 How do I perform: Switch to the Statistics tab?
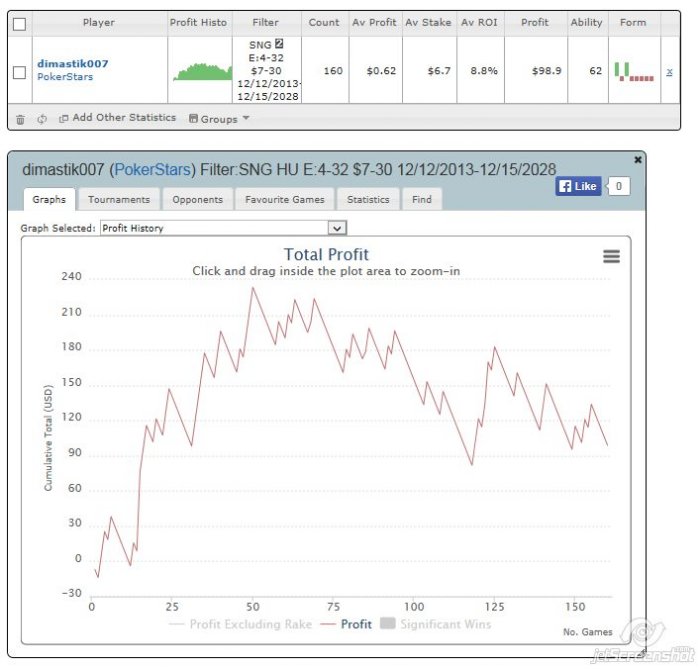point(368,199)
